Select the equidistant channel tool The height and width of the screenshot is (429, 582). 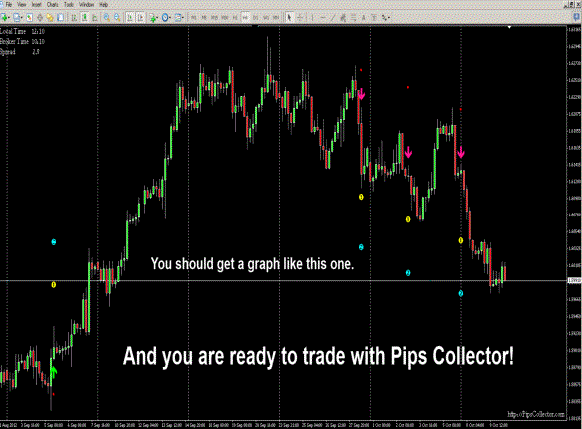343,17
